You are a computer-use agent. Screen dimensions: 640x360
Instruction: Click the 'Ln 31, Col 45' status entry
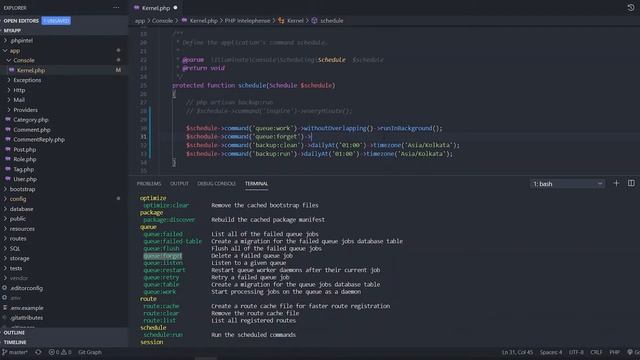click(518, 352)
